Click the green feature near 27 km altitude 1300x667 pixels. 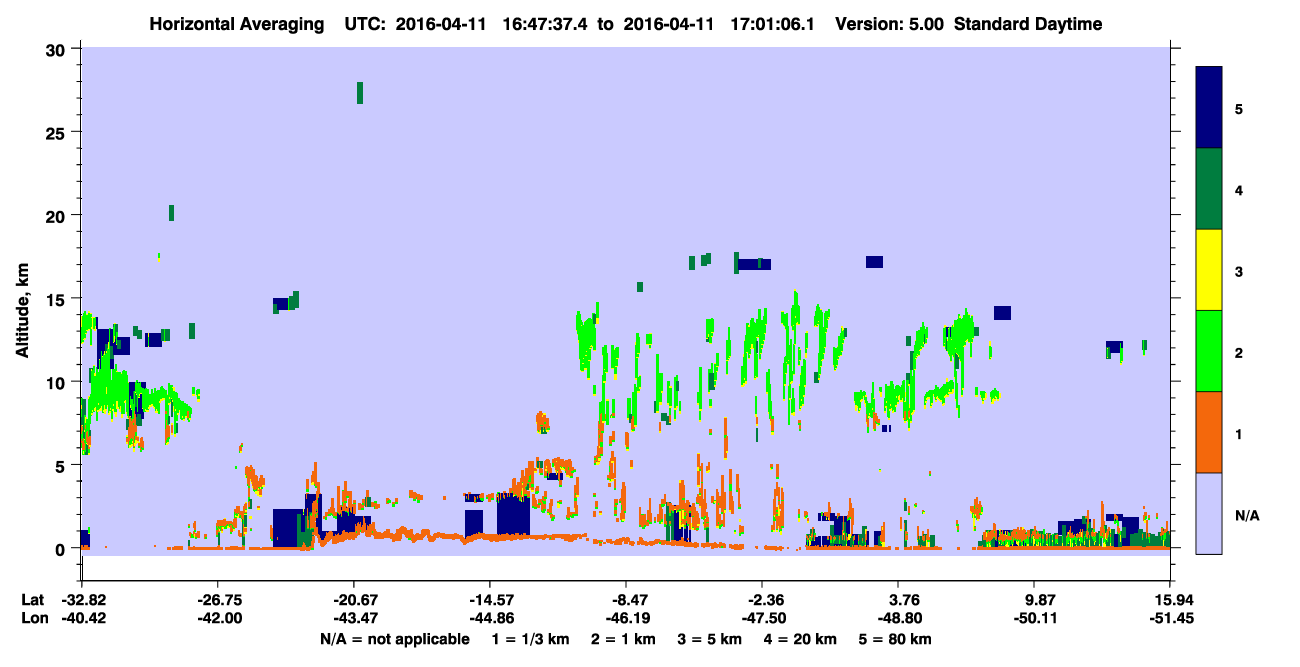tap(360, 93)
